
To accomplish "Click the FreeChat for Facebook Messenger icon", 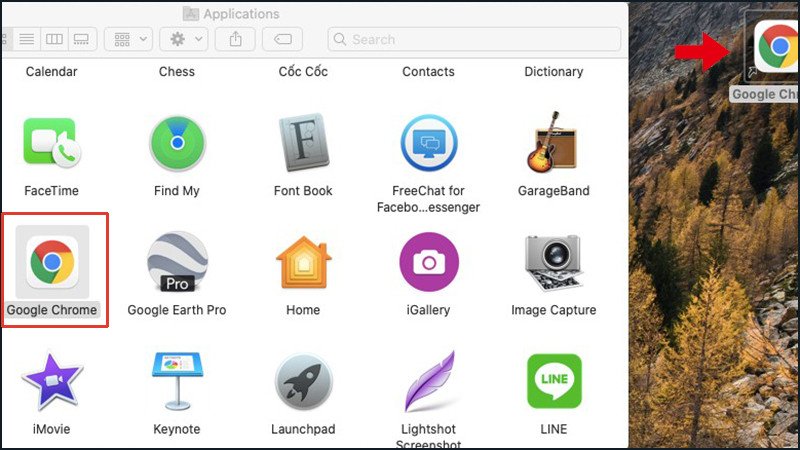I will pos(429,143).
